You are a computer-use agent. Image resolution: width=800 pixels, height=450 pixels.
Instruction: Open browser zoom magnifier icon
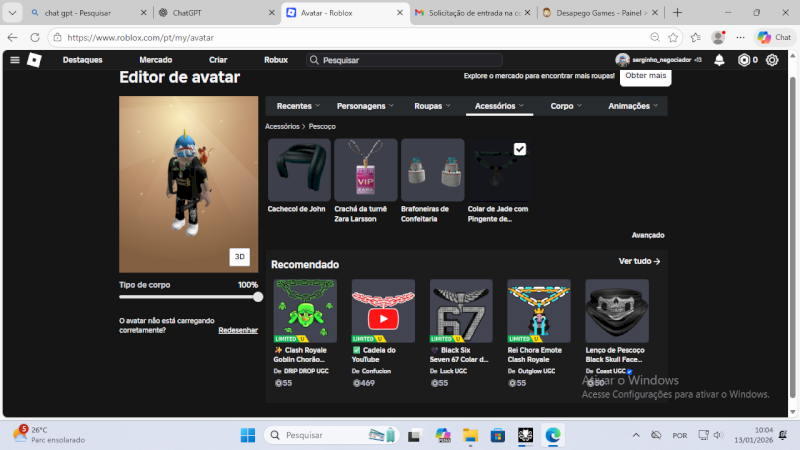pos(655,37)
